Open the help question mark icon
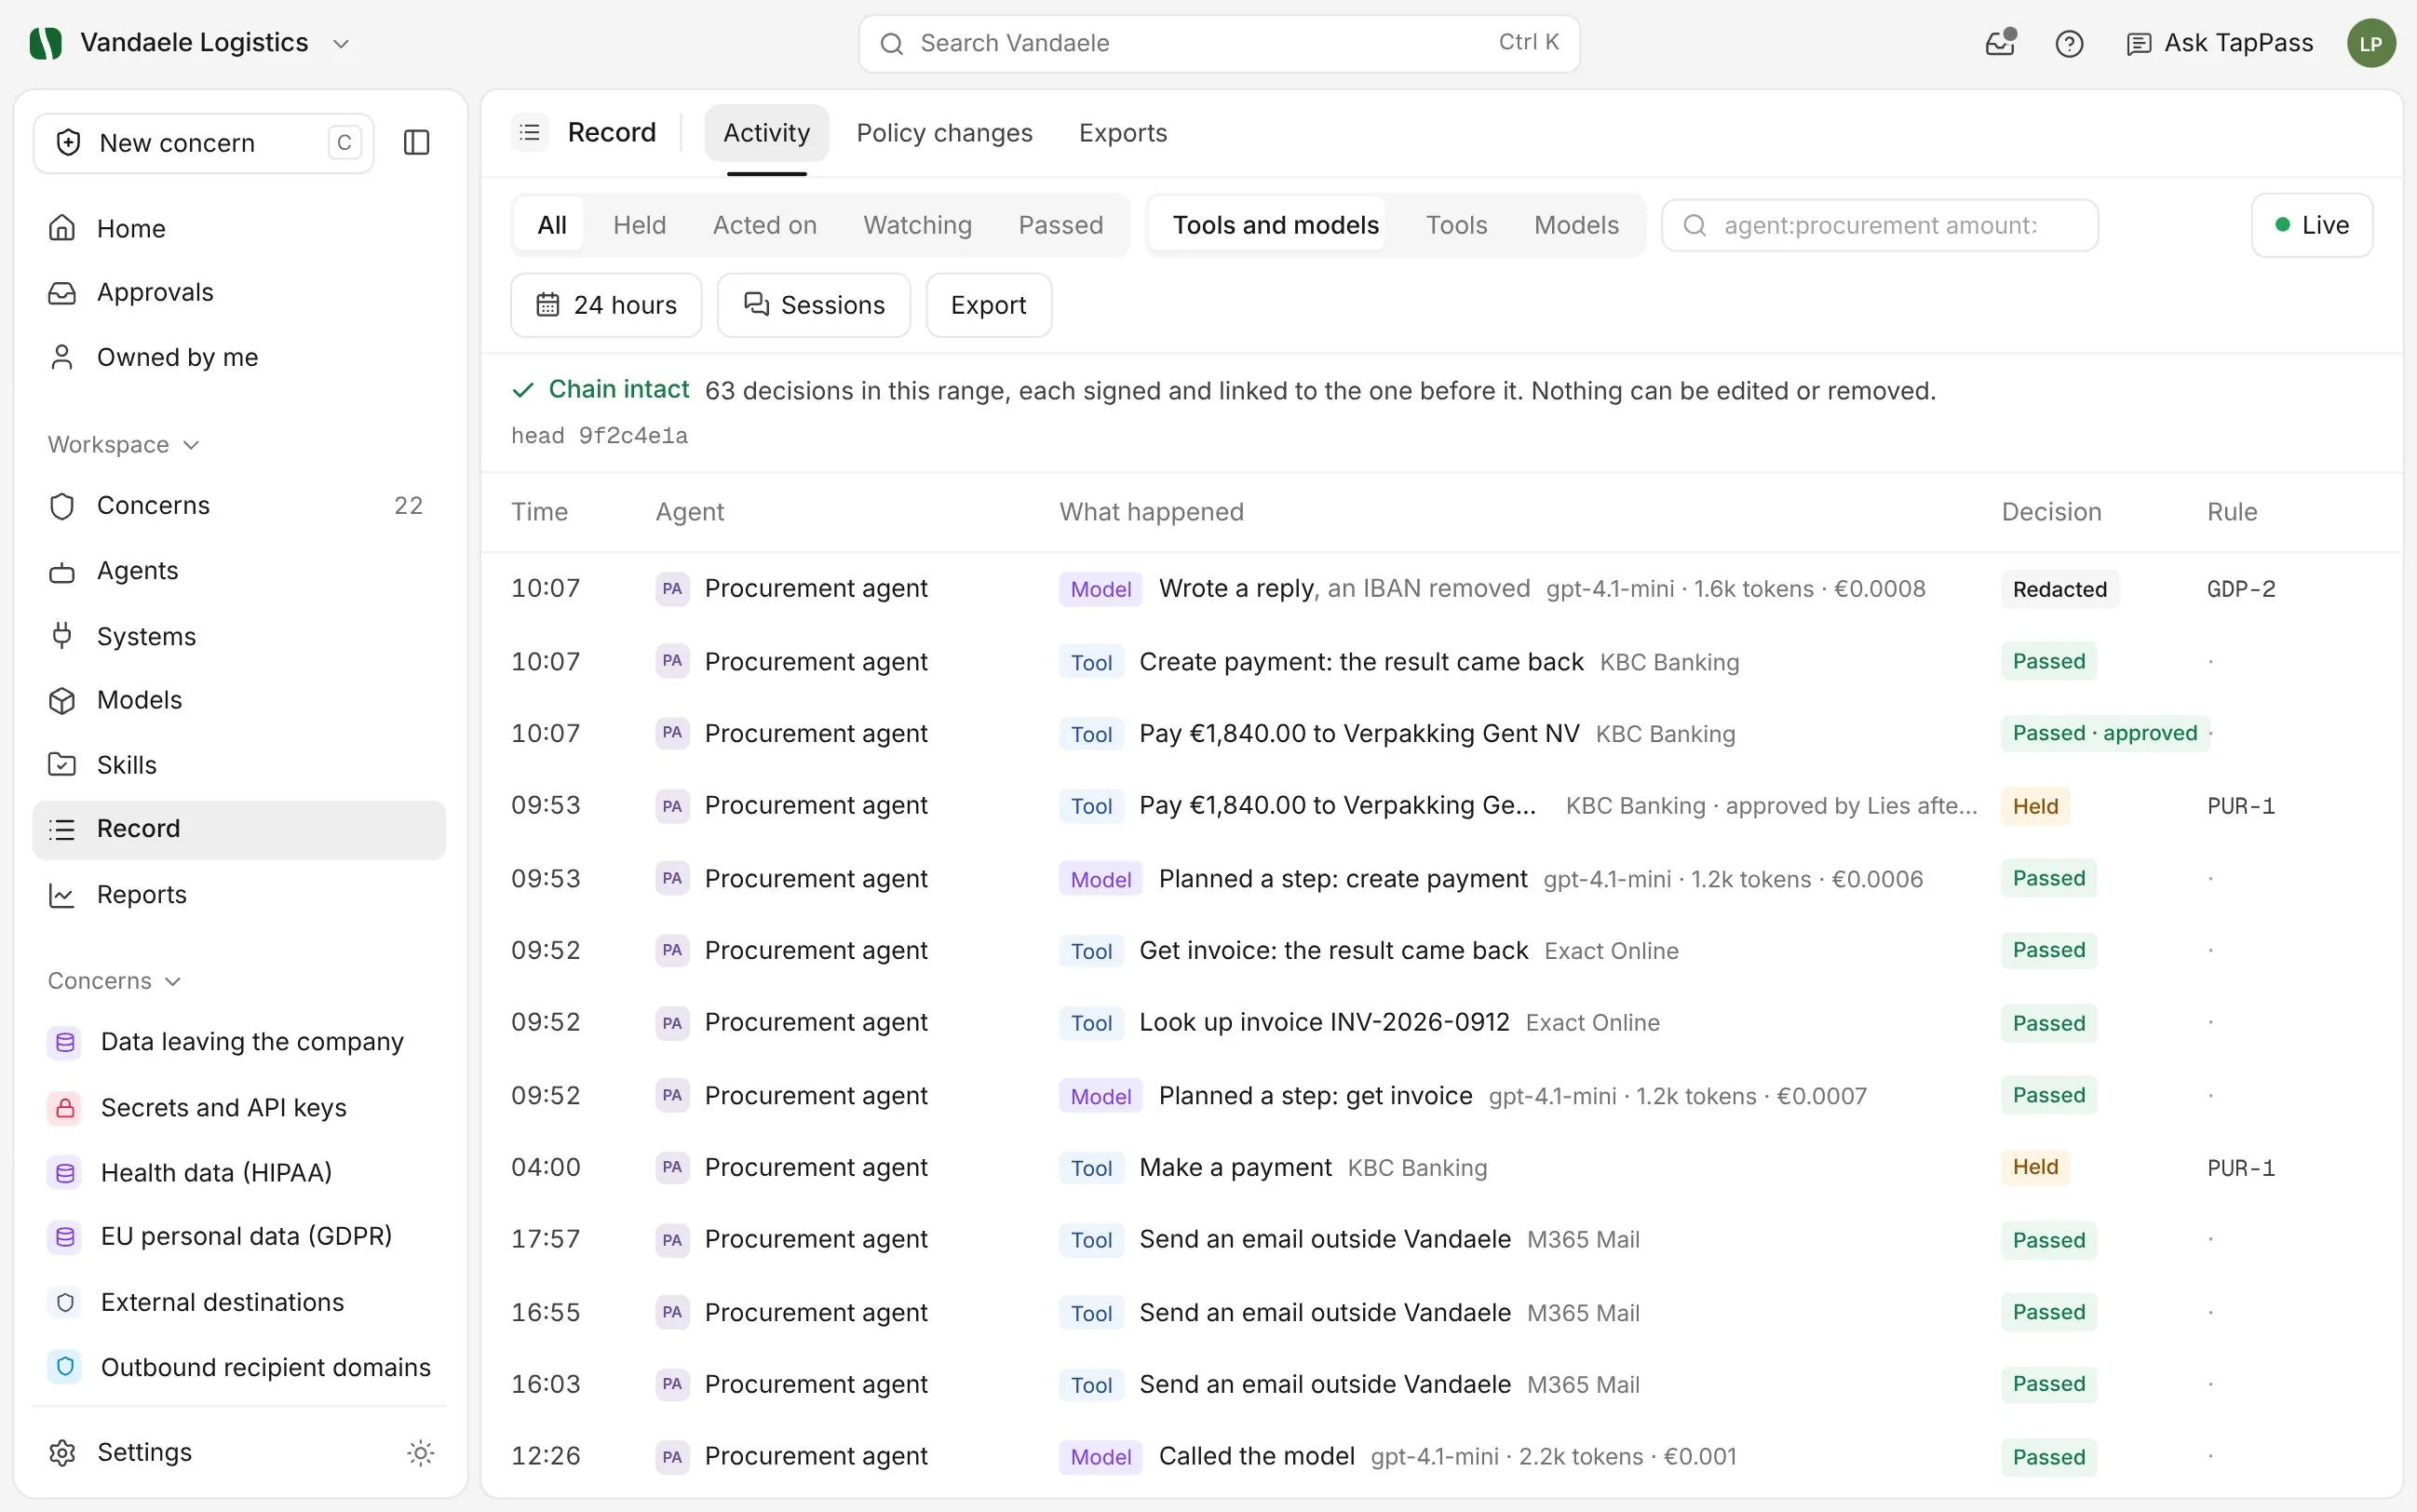The height and width of the screenshot is (1512, 2417). tap(2069, 43)
